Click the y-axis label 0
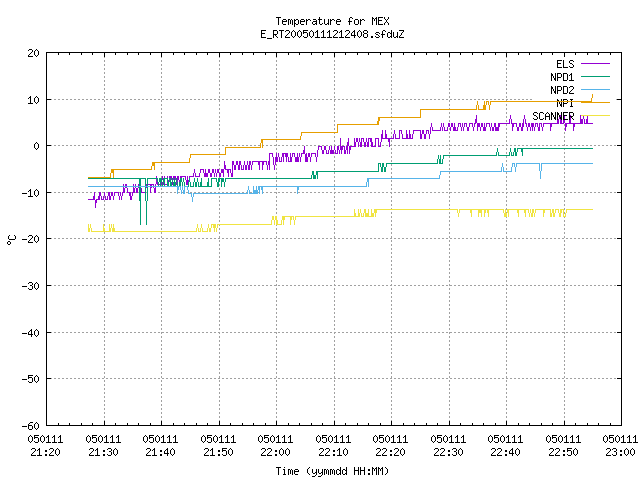 point(37,146)
